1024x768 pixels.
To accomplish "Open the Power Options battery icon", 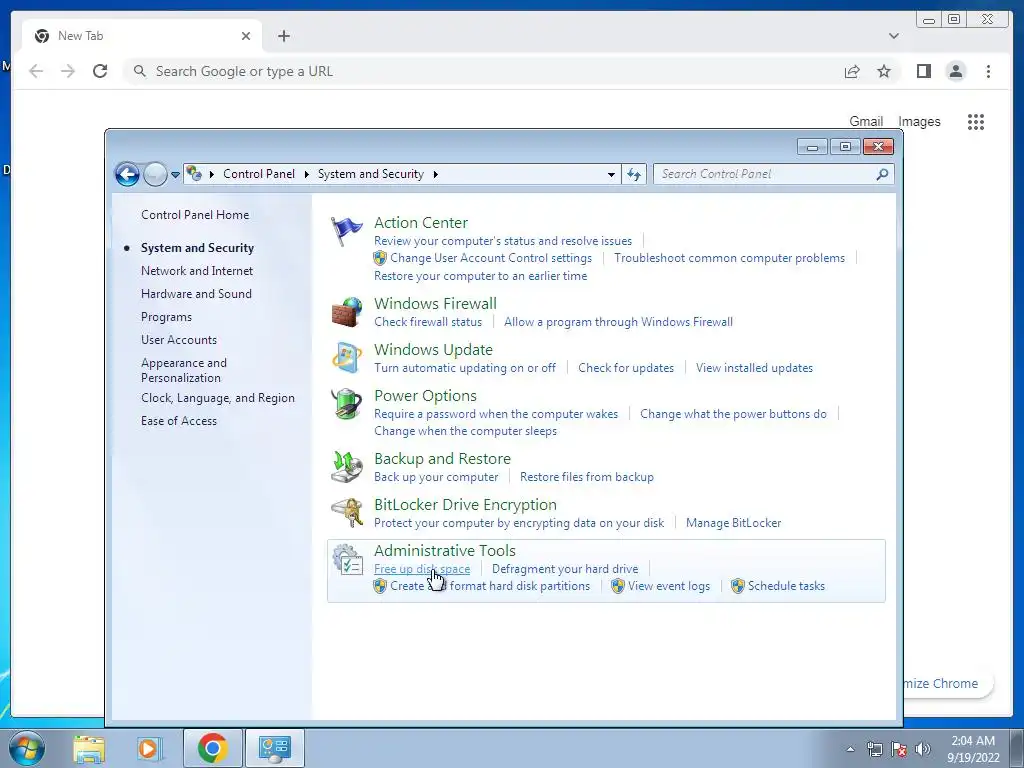I will pyautogui.click(x=346, y=404).
